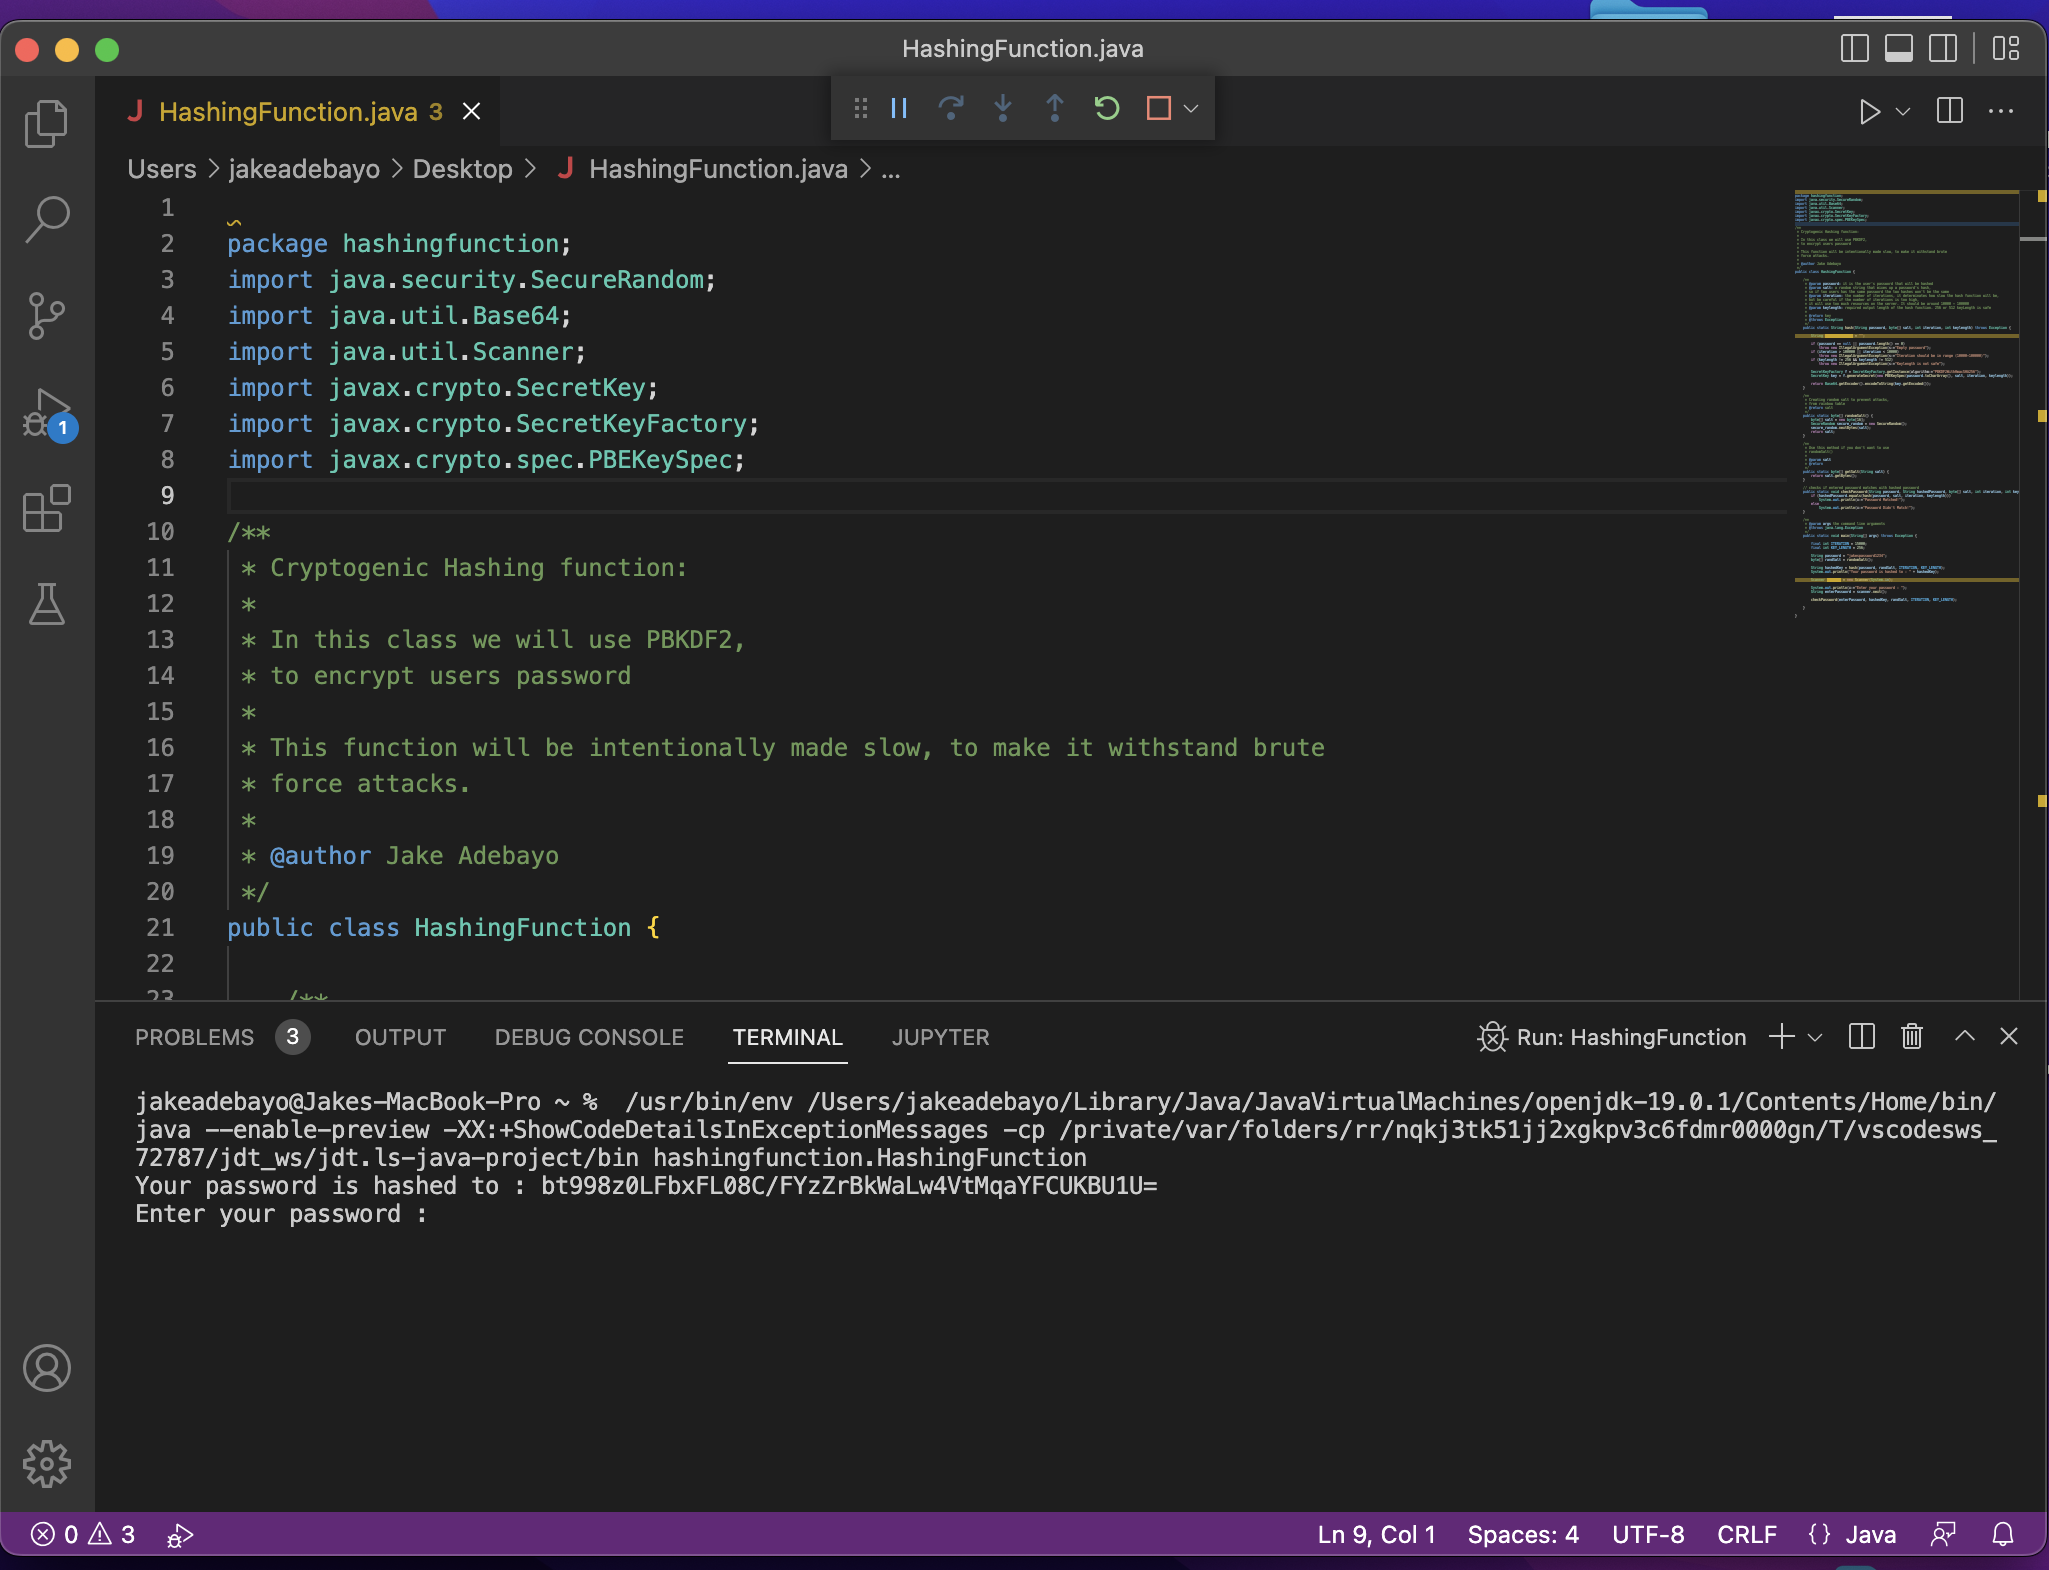Click the hashingfunction package name

[x=450, y=243]
